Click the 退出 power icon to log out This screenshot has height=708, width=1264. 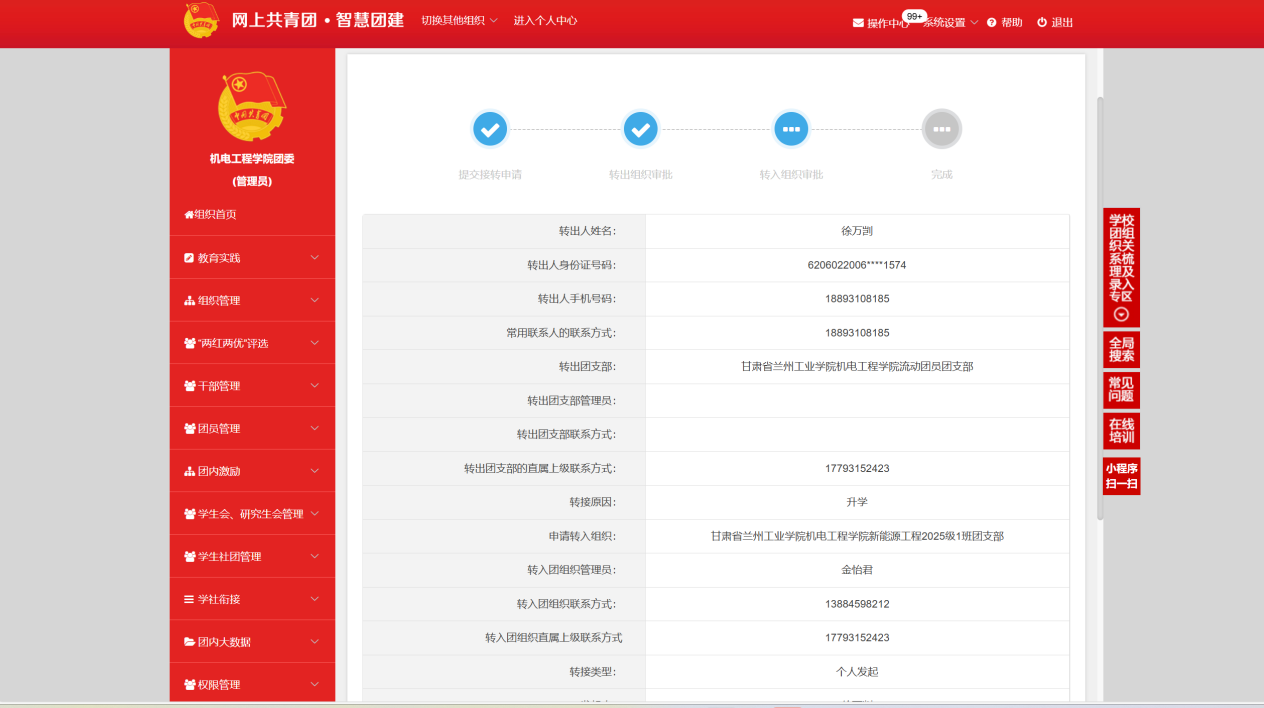pos(1042,23)
